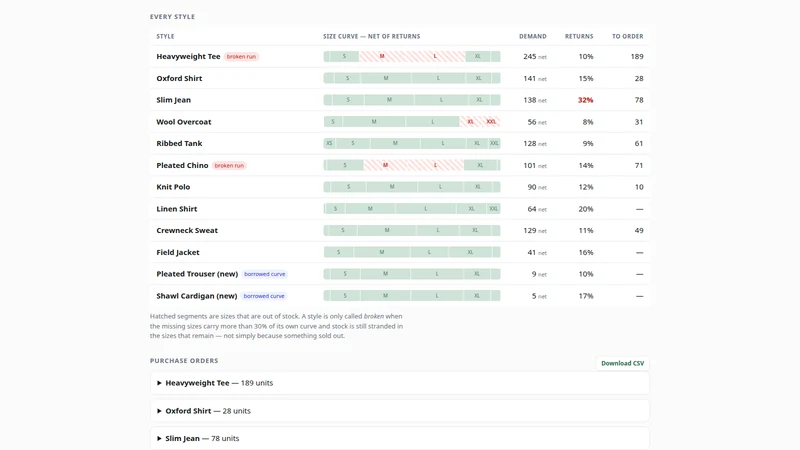Click the 245 net demand for Heavyweight Tee

[535, 57]
